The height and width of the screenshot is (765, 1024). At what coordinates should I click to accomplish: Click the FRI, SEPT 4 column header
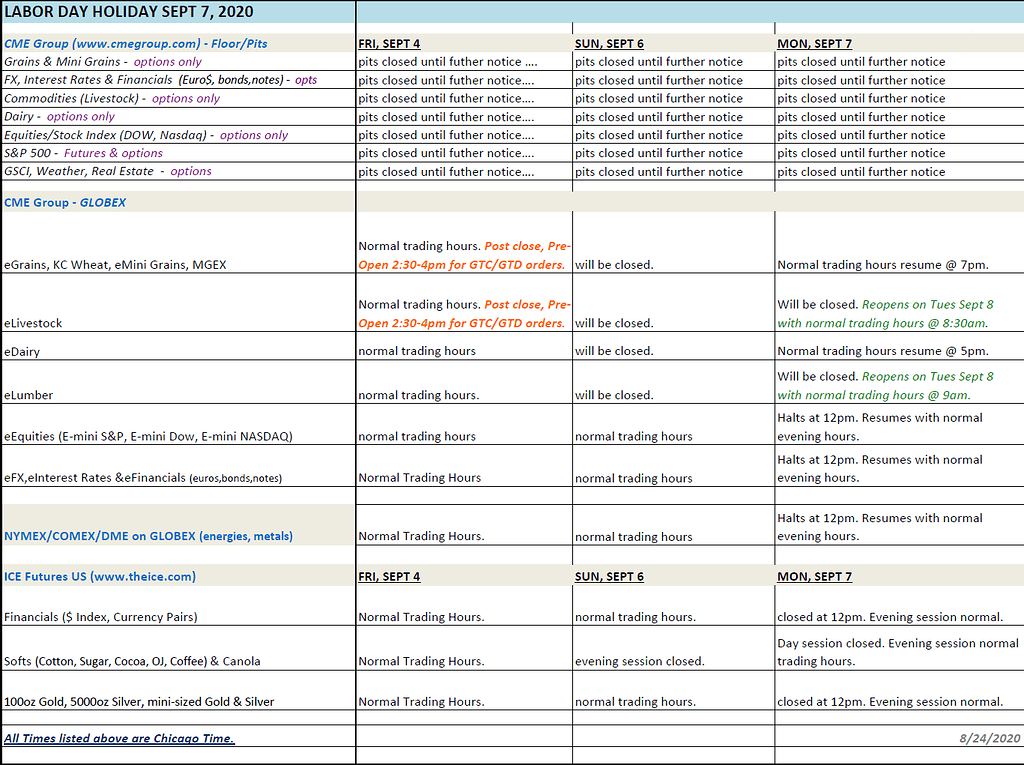click(x=389, y=43)
